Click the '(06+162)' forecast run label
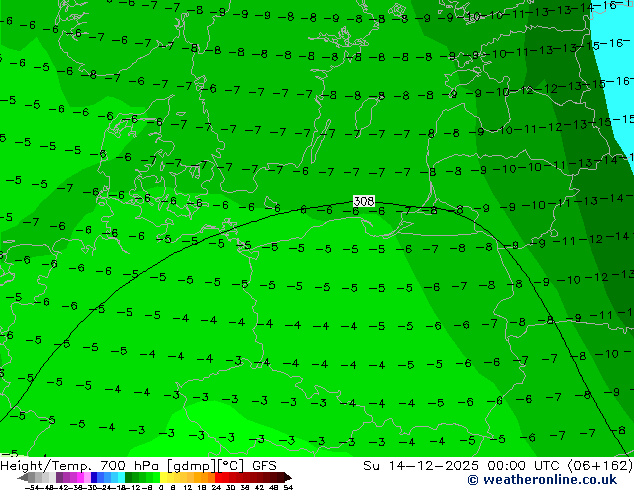Image resolution: width=634 pixels, height=490 pixels. [600, 466]
